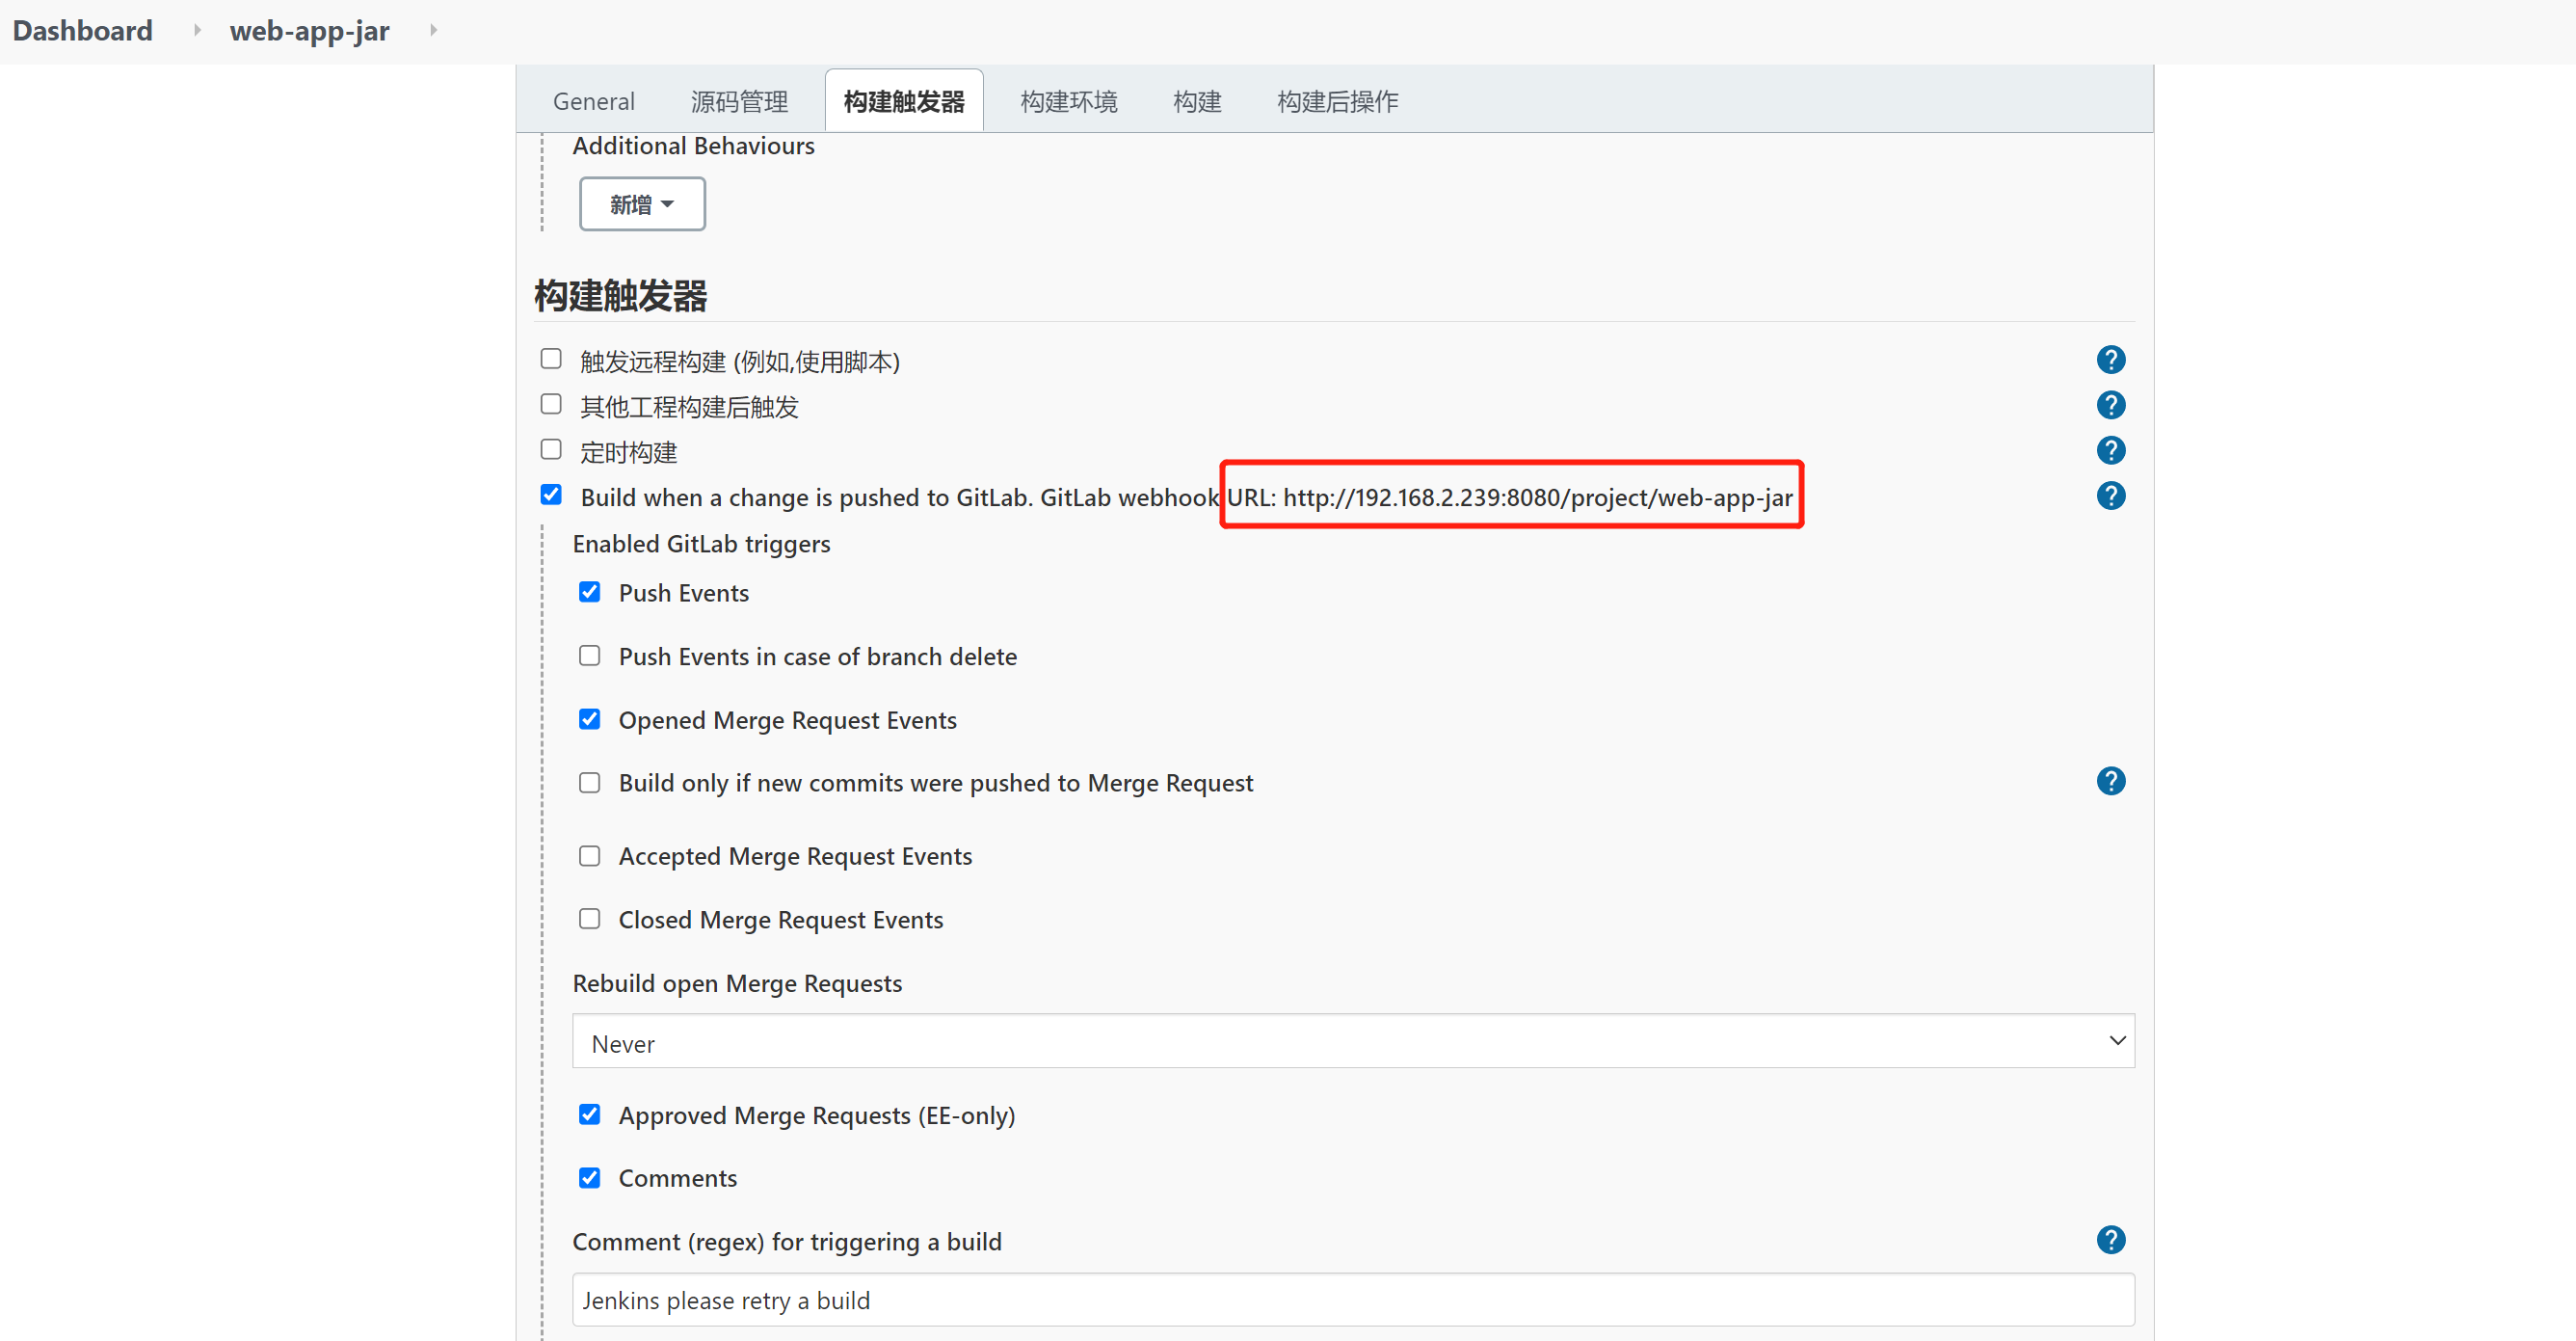2576x1341 pixels.
Task: Enable Closed Merge Request Events checkbox
Action: [590, 919]
